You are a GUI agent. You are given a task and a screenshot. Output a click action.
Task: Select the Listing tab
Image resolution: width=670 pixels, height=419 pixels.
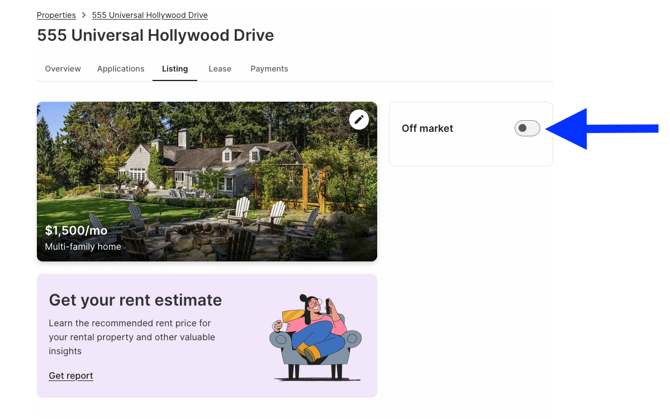(175, 69)
